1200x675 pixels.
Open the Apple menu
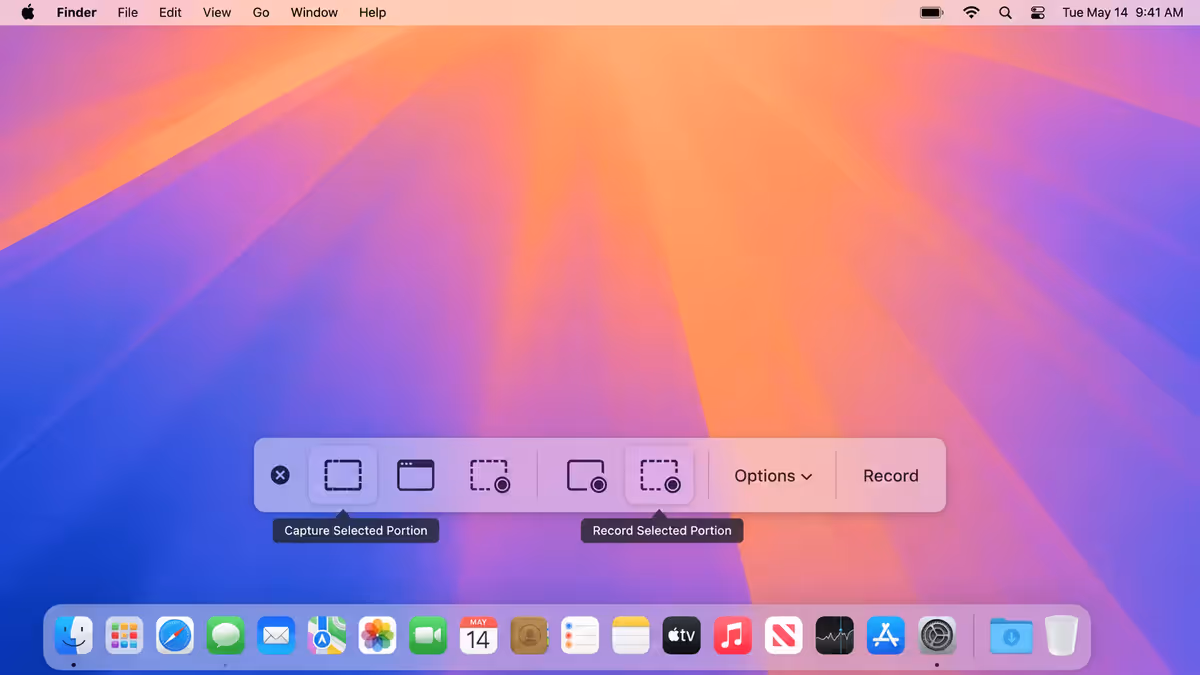pos(28,12)
